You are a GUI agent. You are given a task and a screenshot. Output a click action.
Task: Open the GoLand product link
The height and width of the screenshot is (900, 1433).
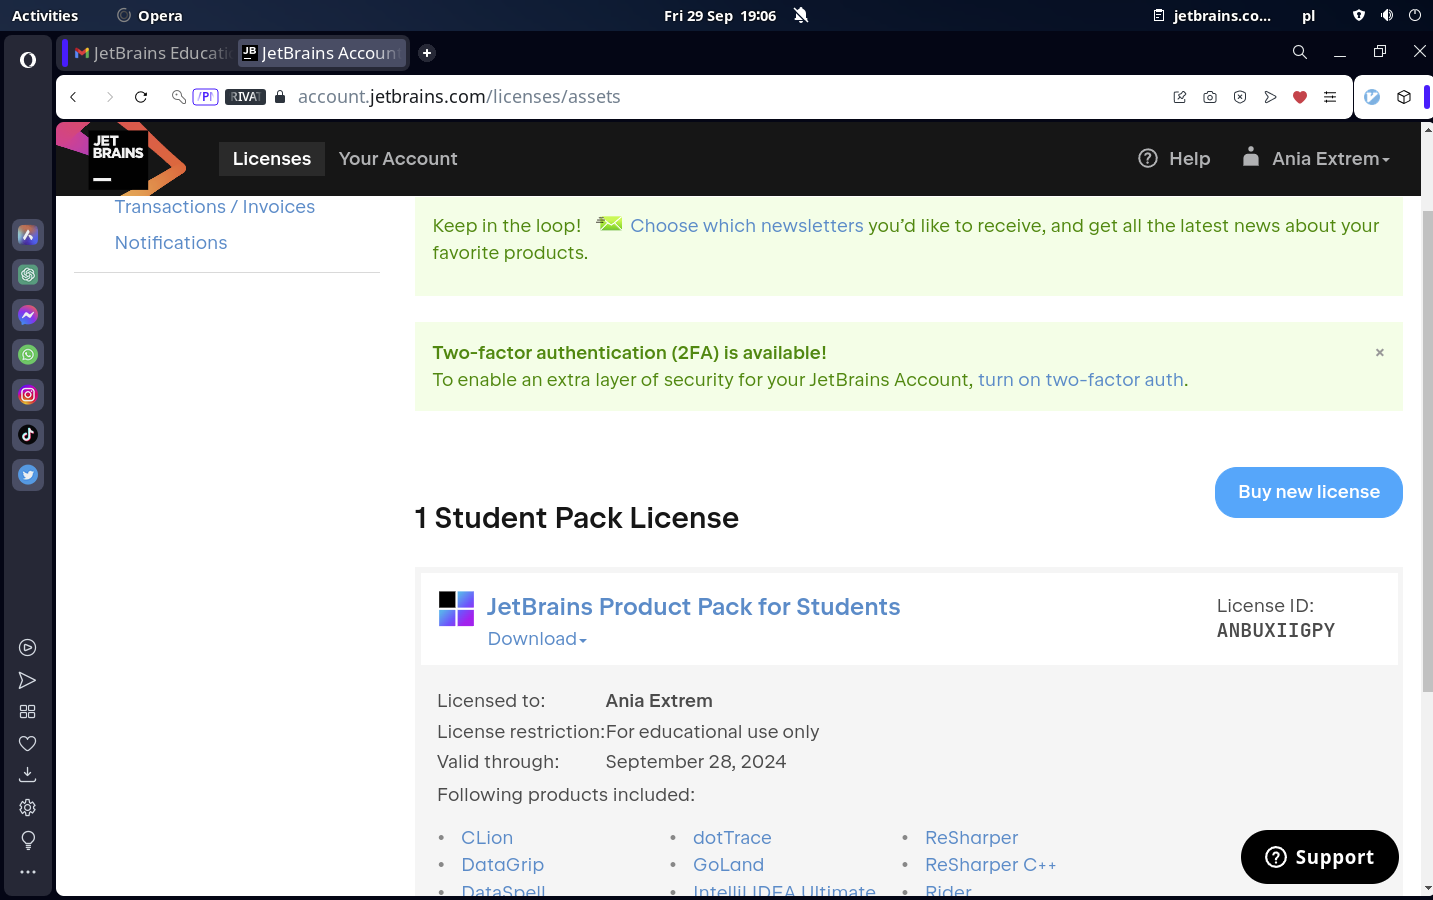(728, 865)
